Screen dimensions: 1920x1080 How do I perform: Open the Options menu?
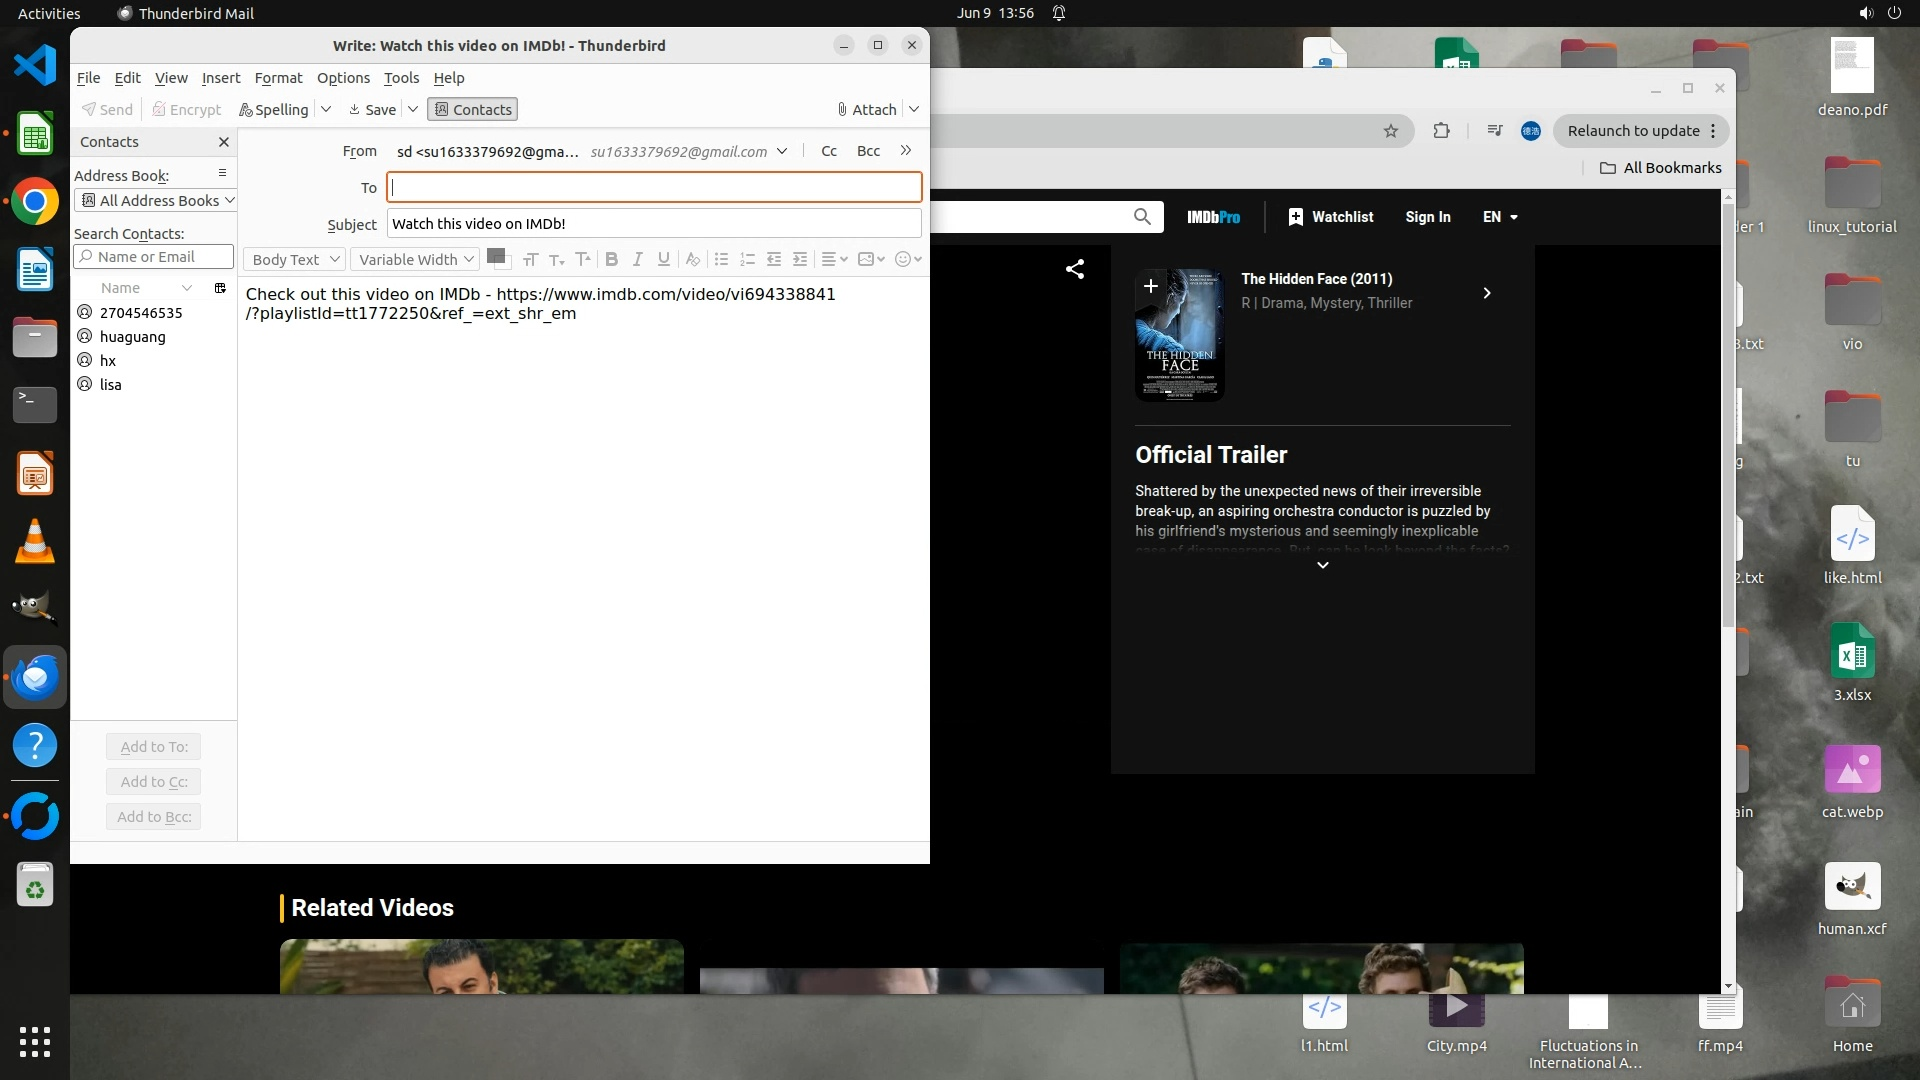pyautogui.click(x=343, y=78)
